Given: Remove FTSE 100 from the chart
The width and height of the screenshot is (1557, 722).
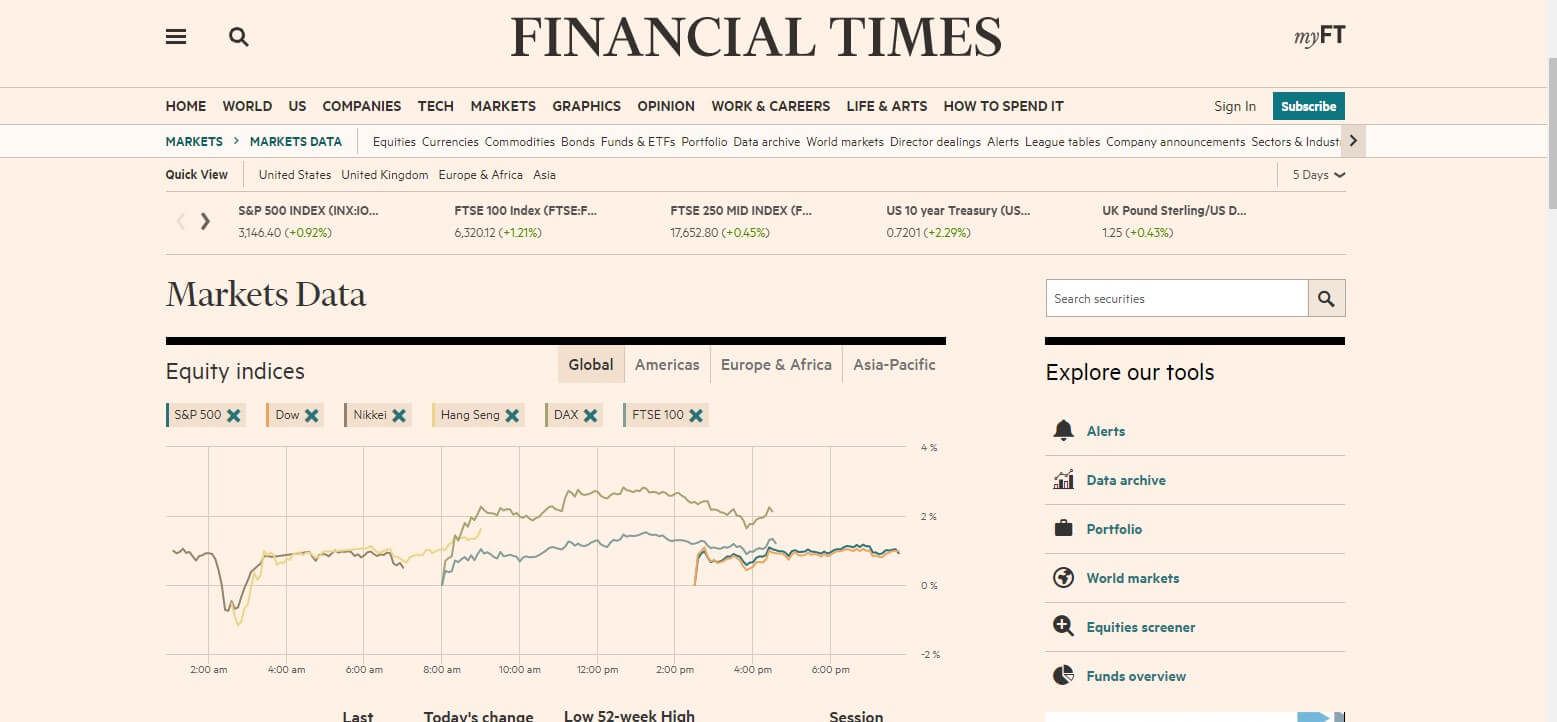Looking at the screenshot, I should pos(696,415).
